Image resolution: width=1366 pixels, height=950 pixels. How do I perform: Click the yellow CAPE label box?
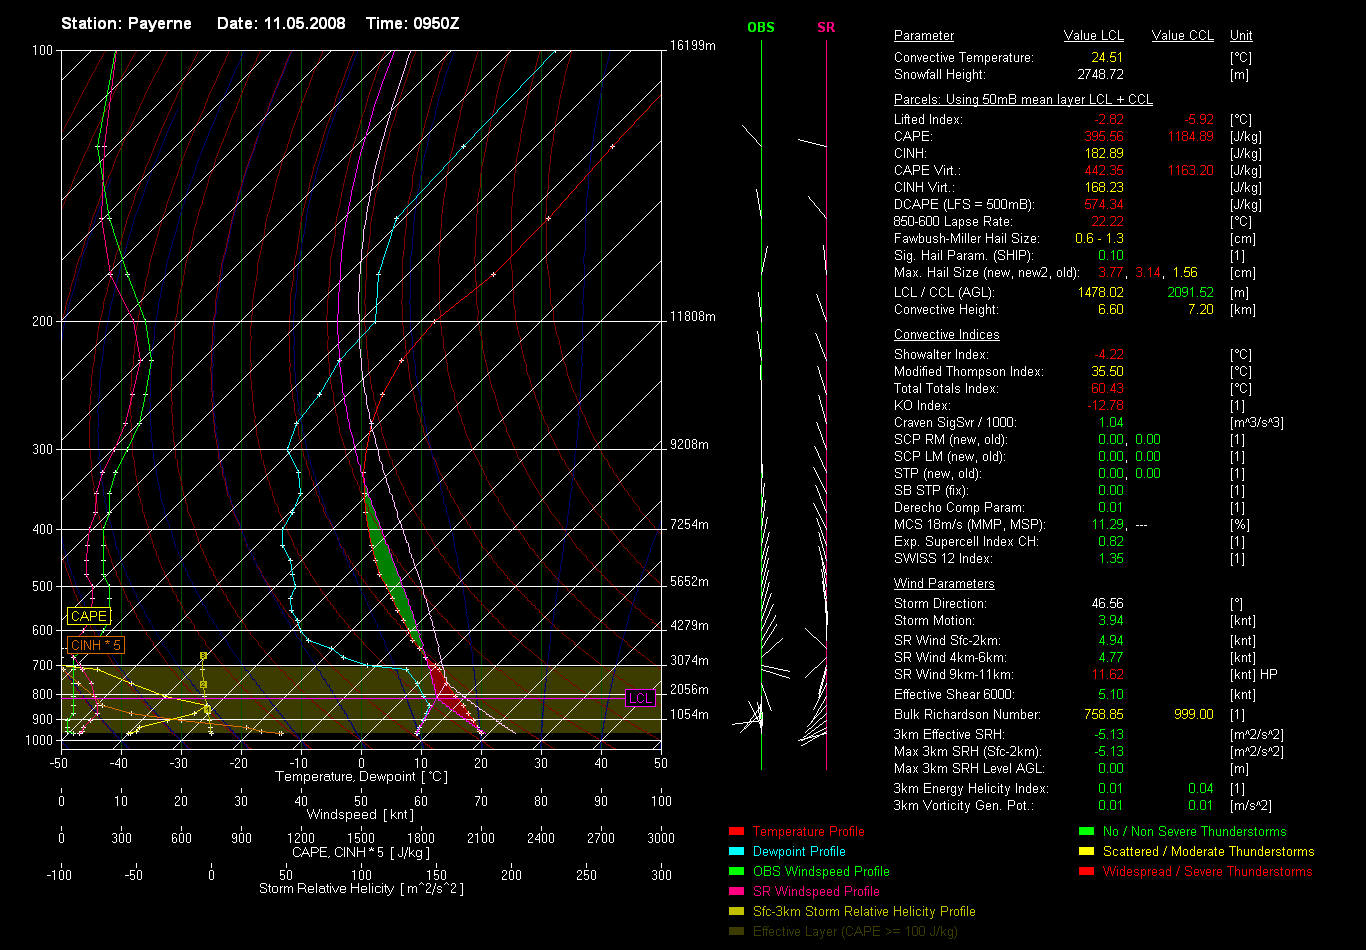pyautogui.click(x=88, y=617)
